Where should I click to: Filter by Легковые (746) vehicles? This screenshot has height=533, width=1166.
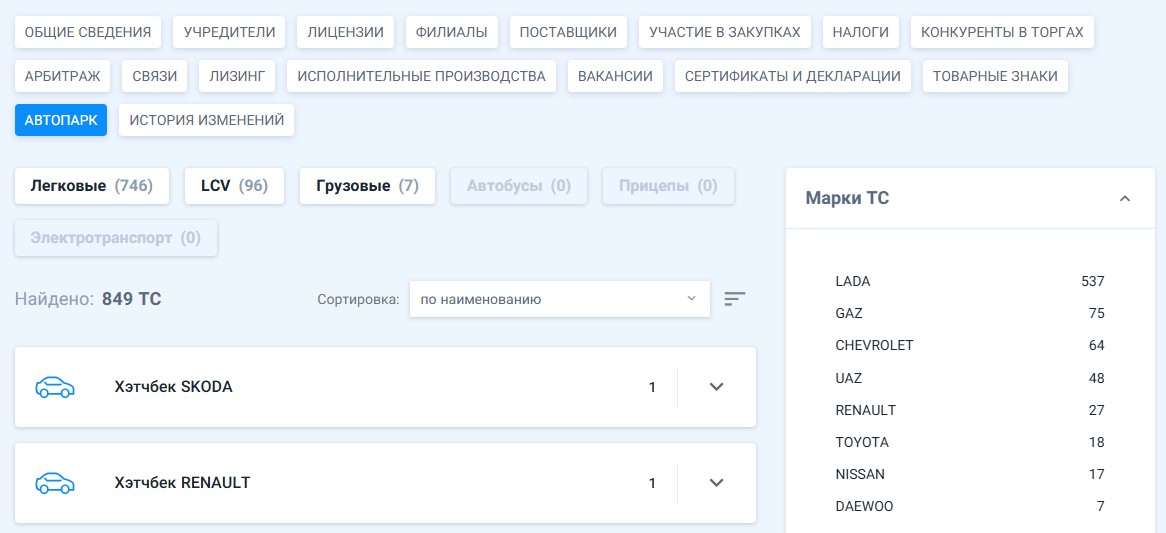[91, 186]
